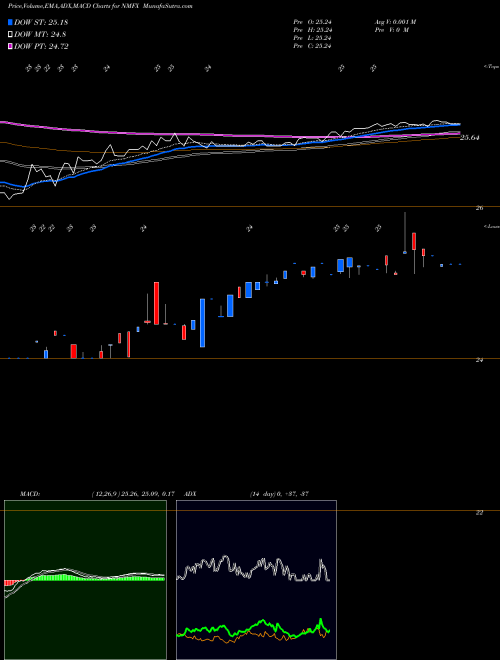Click the 'Avg V: 0.001 M' volume text
The height and width of the screenshot is (660, 500).
[x=395, y=22]
